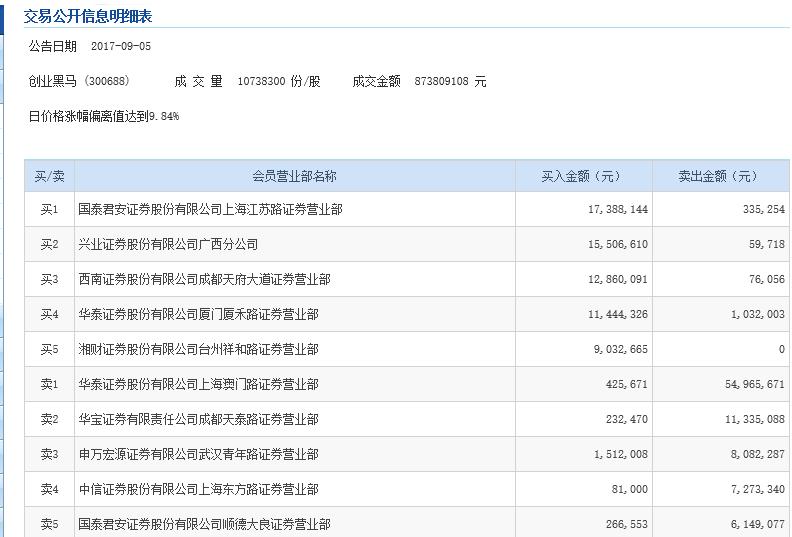Select the 买4 row label
This screenshot has height=537, width=792.
pyautogui.click(x=50, y=314)
